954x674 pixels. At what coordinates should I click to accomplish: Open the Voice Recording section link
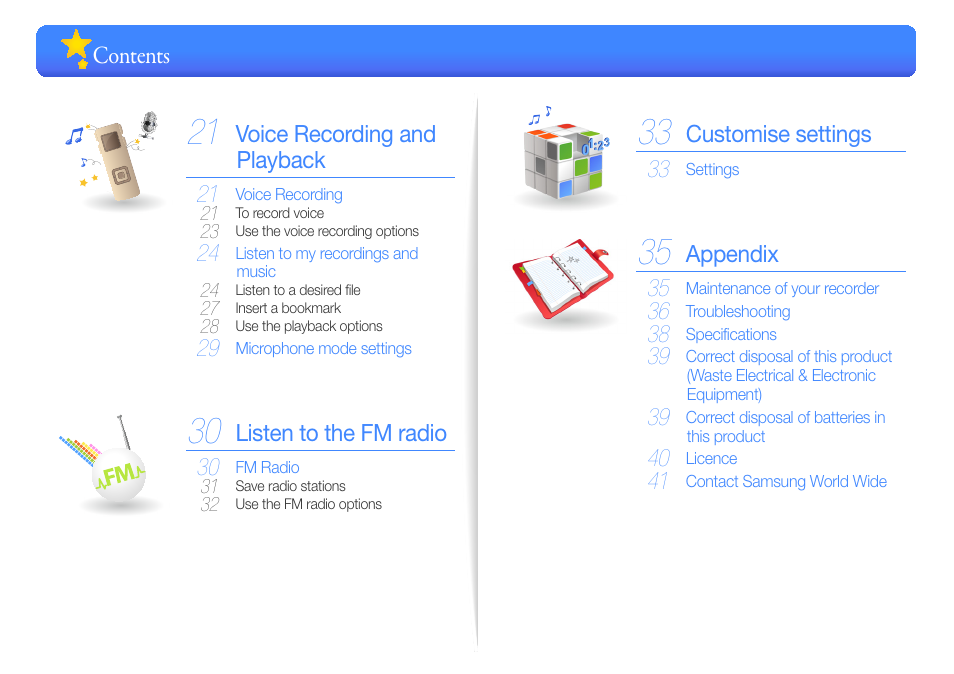pyautogui.click(x=289, y=195)
